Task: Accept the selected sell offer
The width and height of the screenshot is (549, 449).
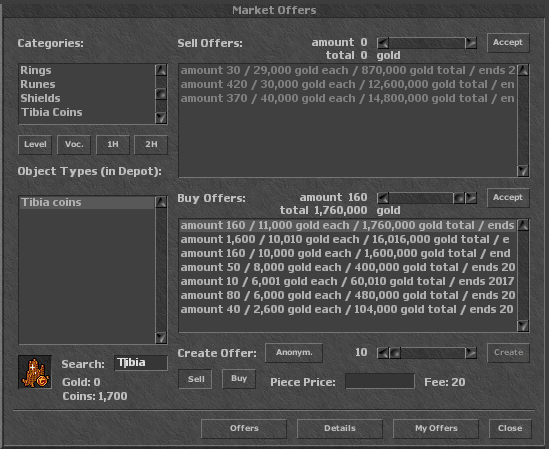Action: 508,43
